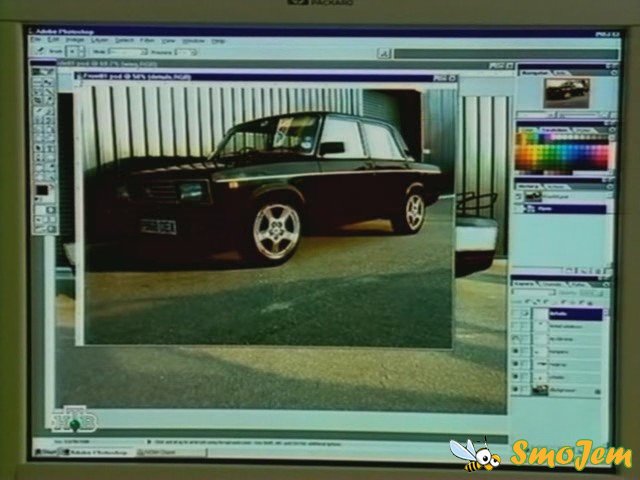Select the Open state in History panel

[565, 209]
